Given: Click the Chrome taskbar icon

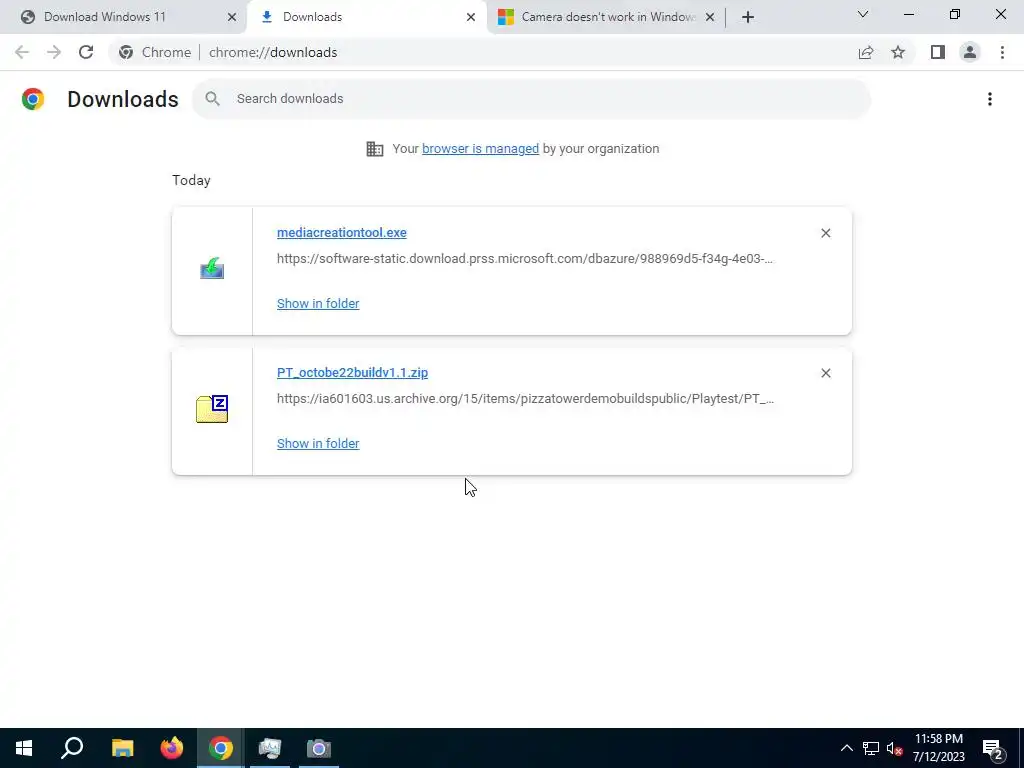Looking at the screenshot, I should coord(221,748).
